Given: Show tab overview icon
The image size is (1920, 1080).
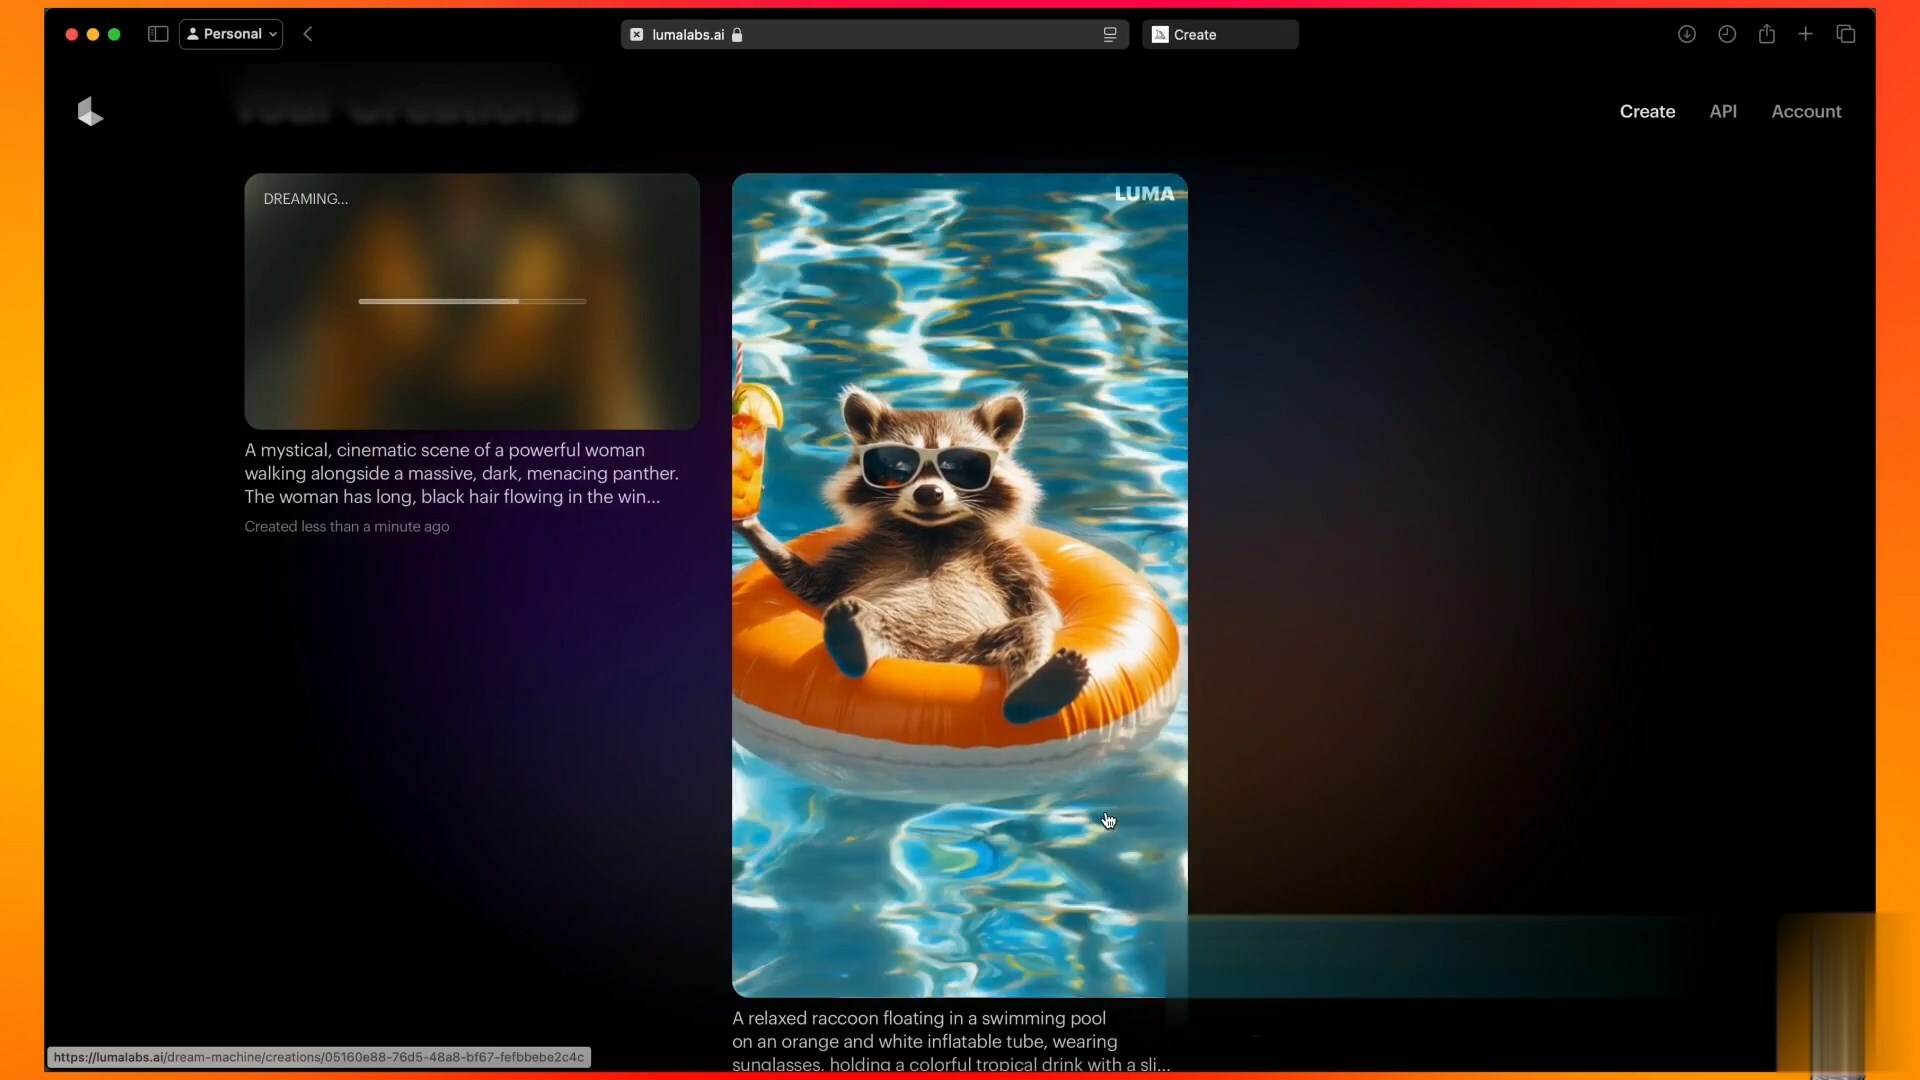Looking at the screenshot, I should point(1846,34).
